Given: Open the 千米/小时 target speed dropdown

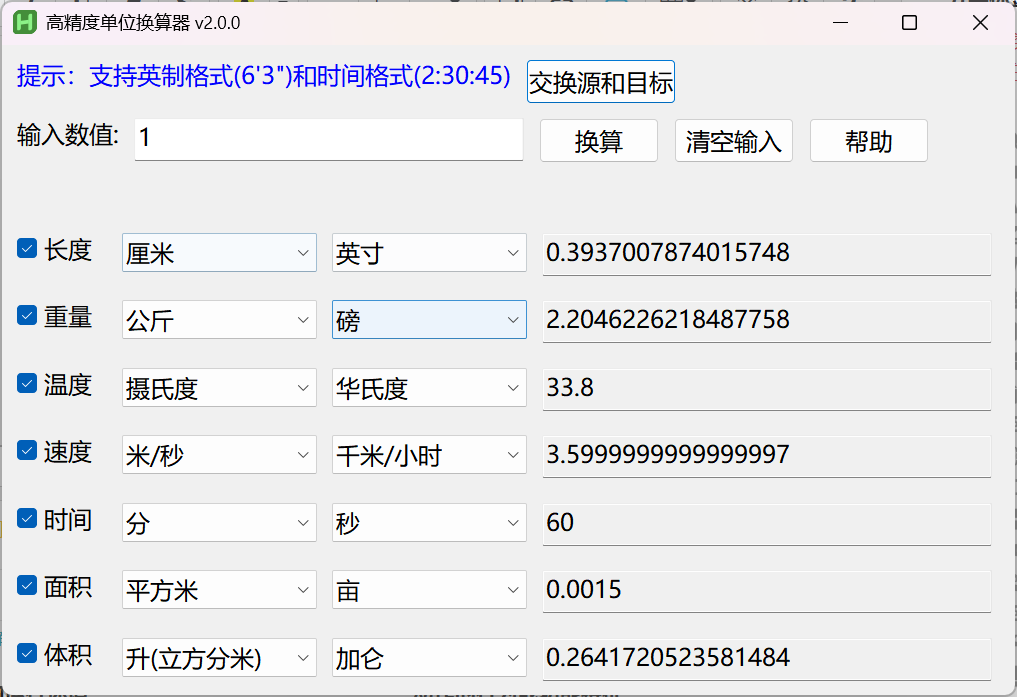Looking at the screenshot, I should click(x=429, y=455).
